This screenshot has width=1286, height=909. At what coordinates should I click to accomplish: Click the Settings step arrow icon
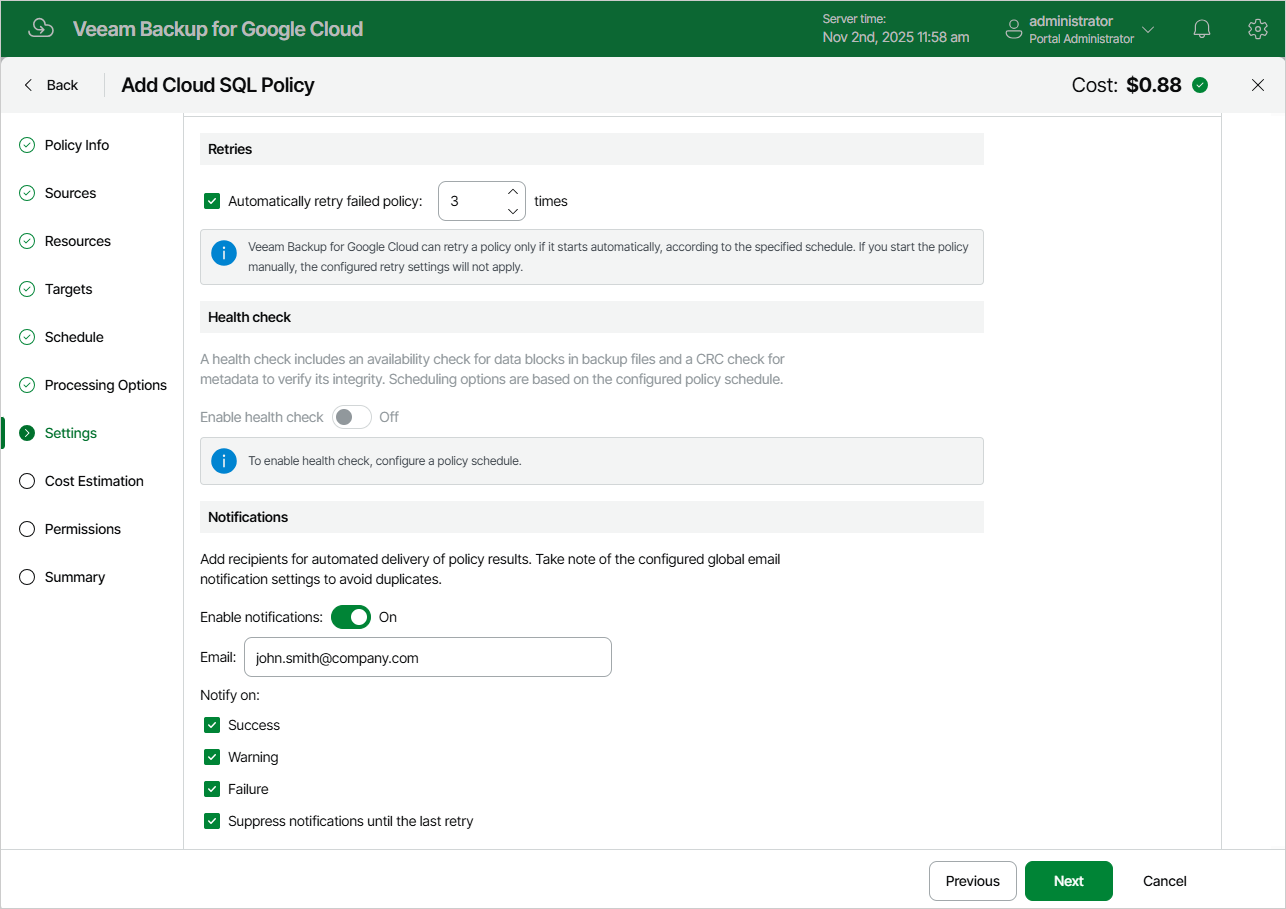27,433
